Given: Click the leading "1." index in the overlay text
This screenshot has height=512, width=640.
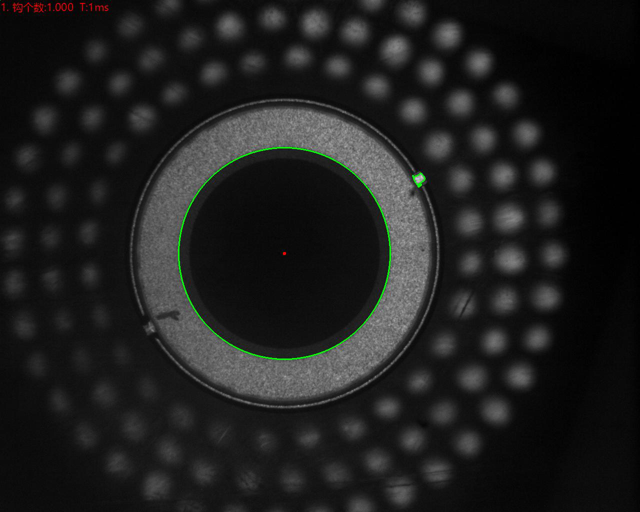Looking at the screenshot, I should pyautogui.click(x=5, y=7).
